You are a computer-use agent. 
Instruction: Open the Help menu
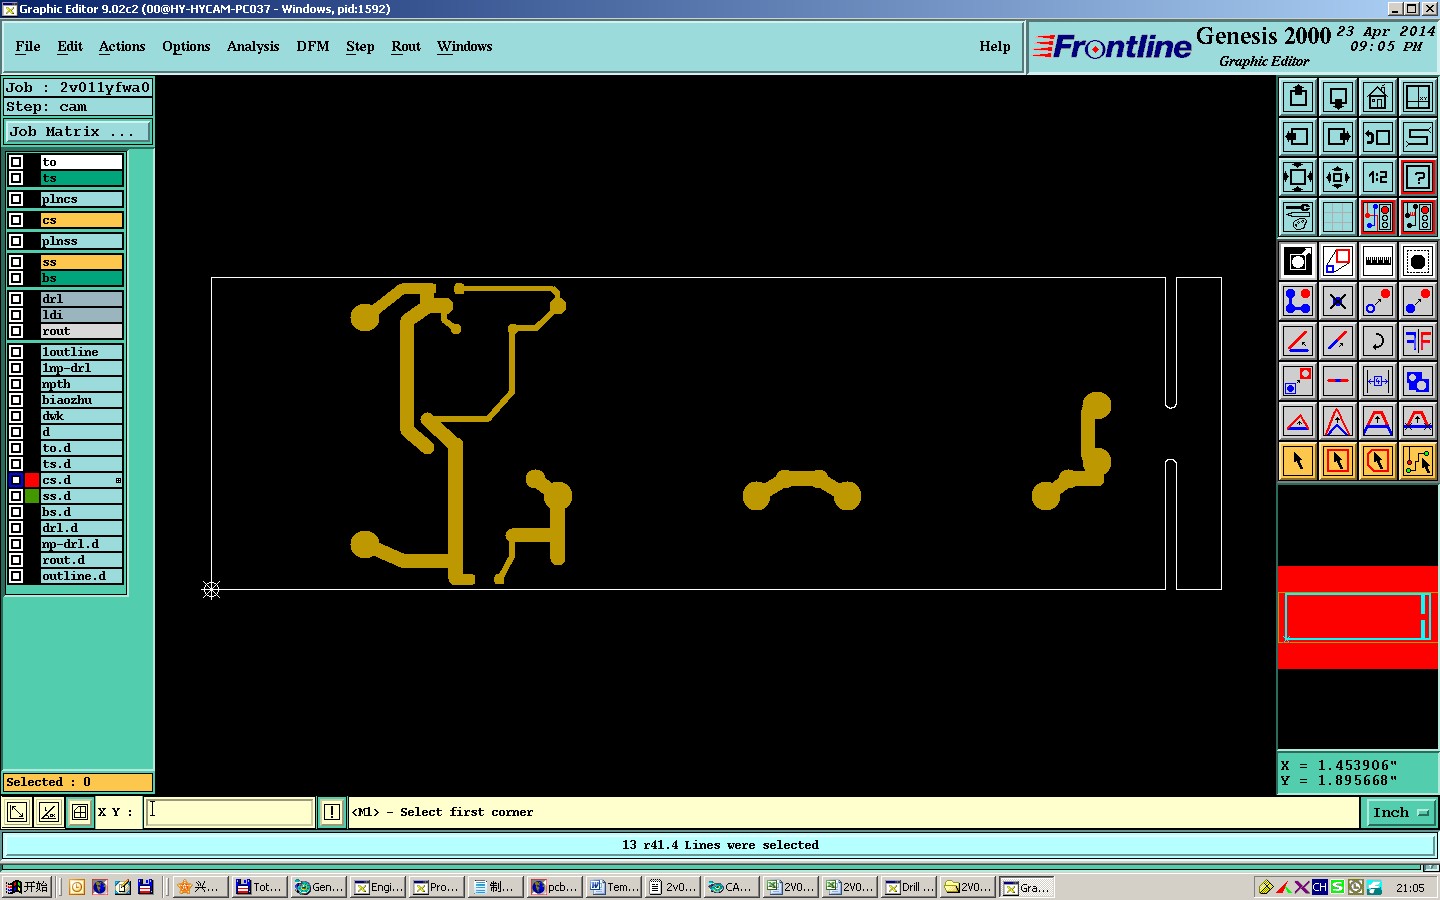(x=995, y=46)
